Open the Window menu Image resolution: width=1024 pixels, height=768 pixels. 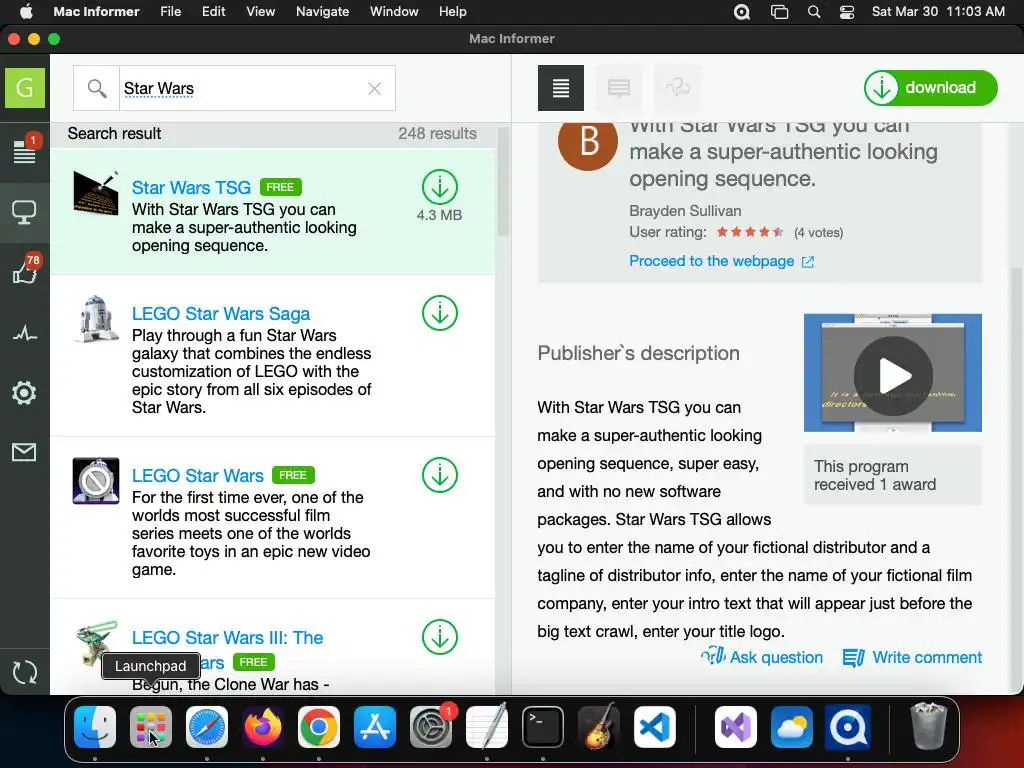click(394, 12)
